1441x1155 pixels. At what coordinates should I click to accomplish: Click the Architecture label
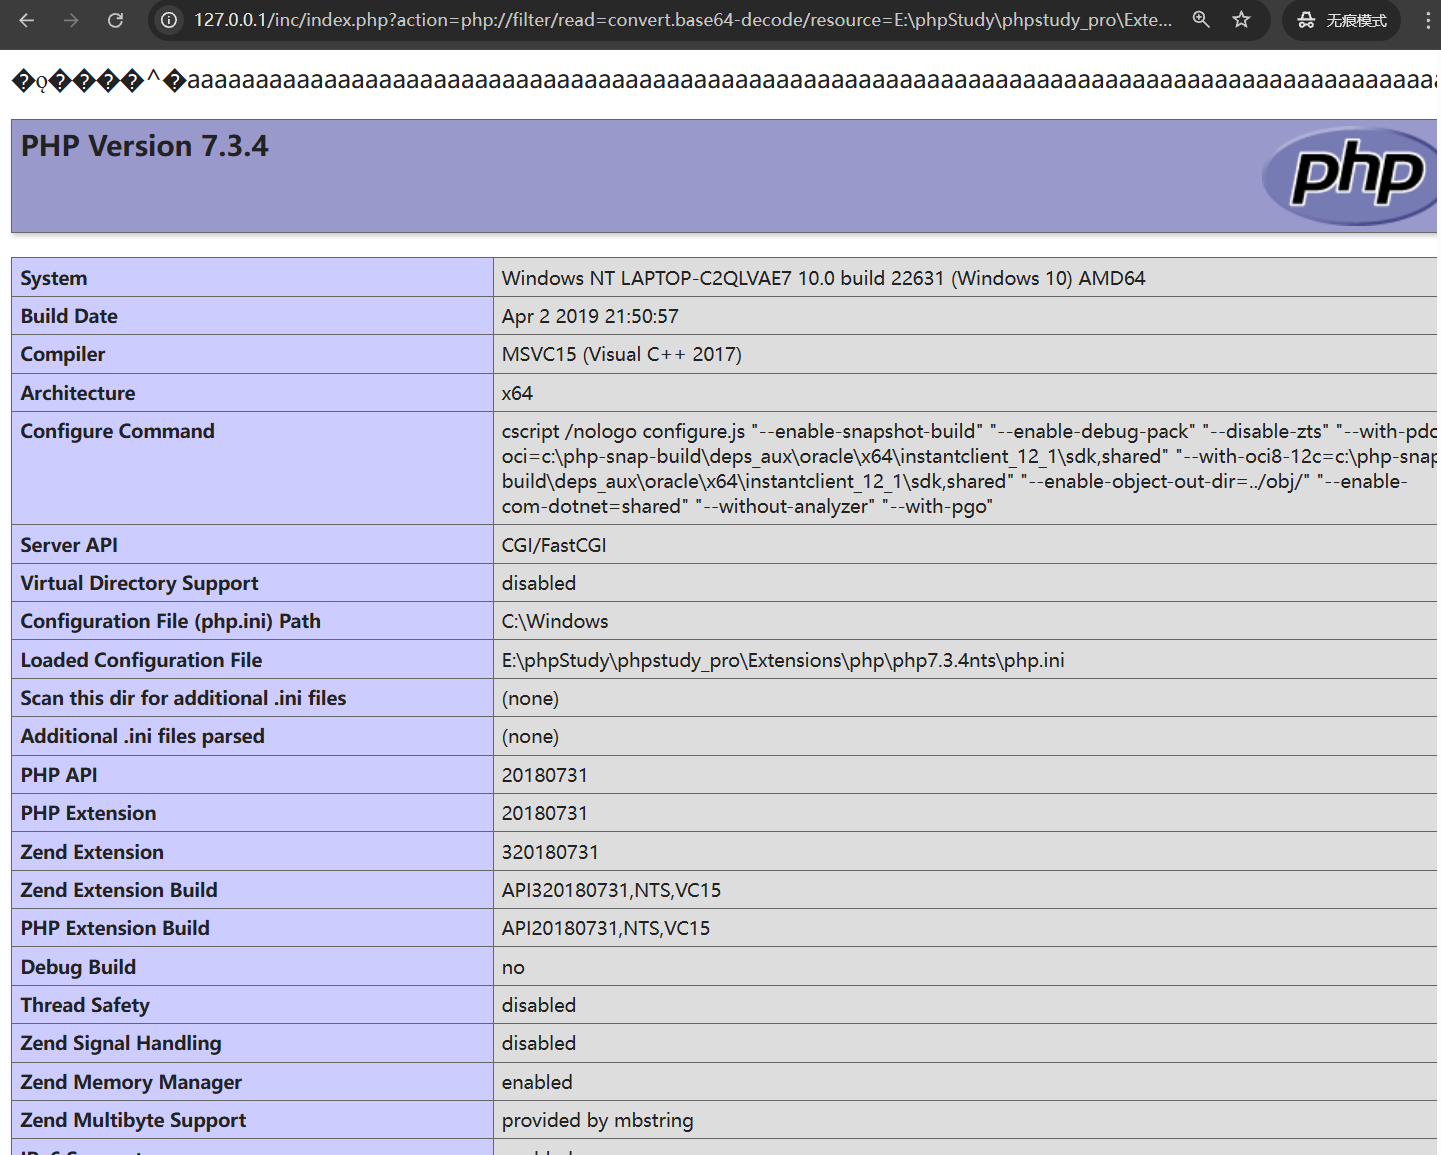coord(78,393)
